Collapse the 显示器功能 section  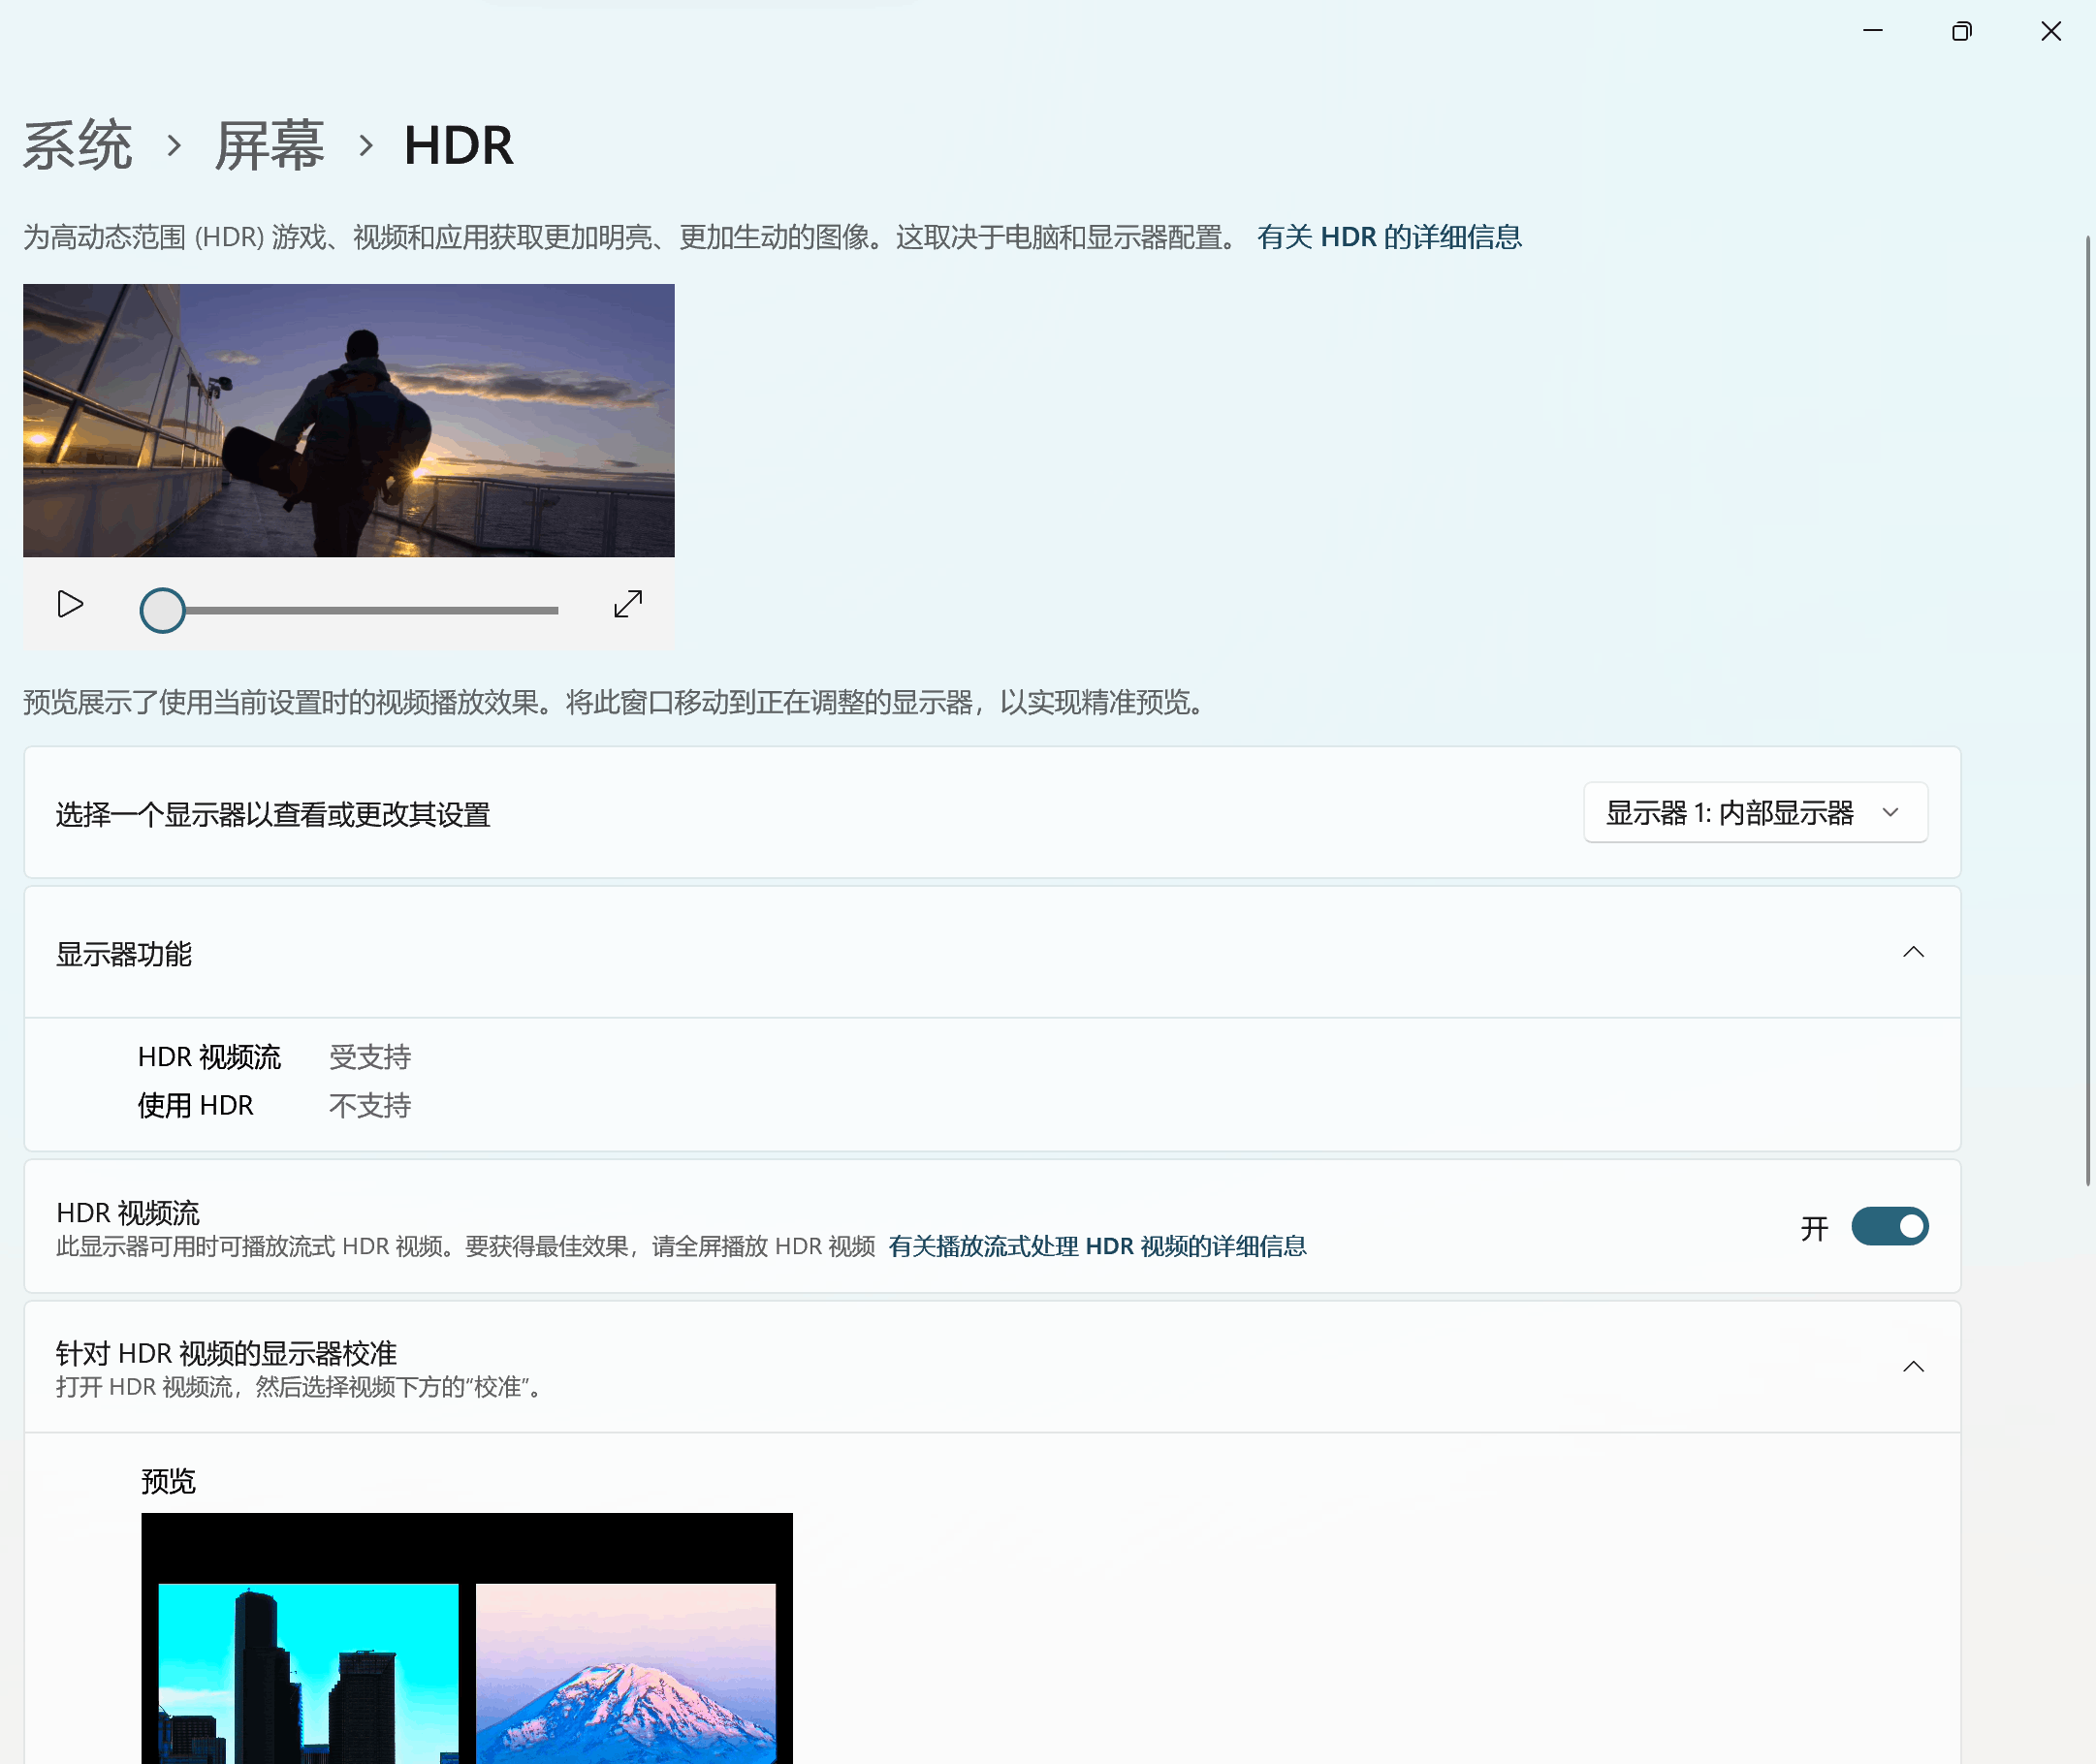[1912, 952]
